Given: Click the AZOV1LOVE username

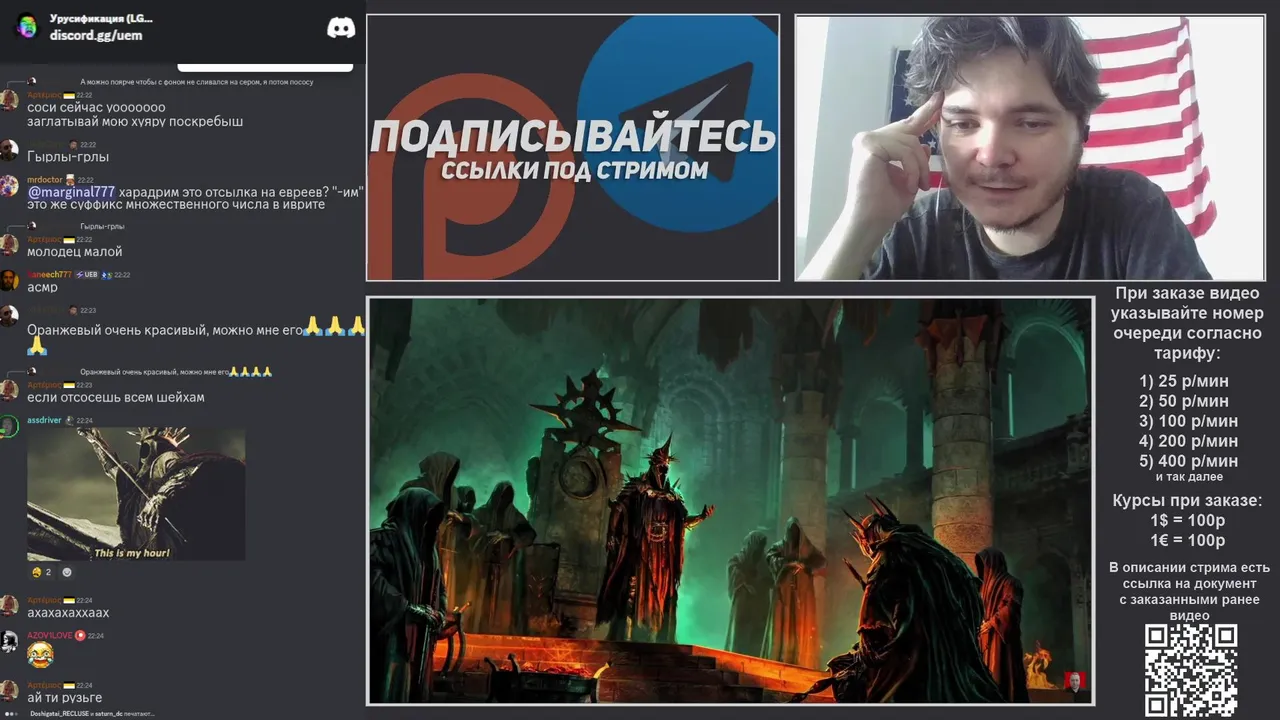Looking at the screenshot, I should tap(49, 635).
